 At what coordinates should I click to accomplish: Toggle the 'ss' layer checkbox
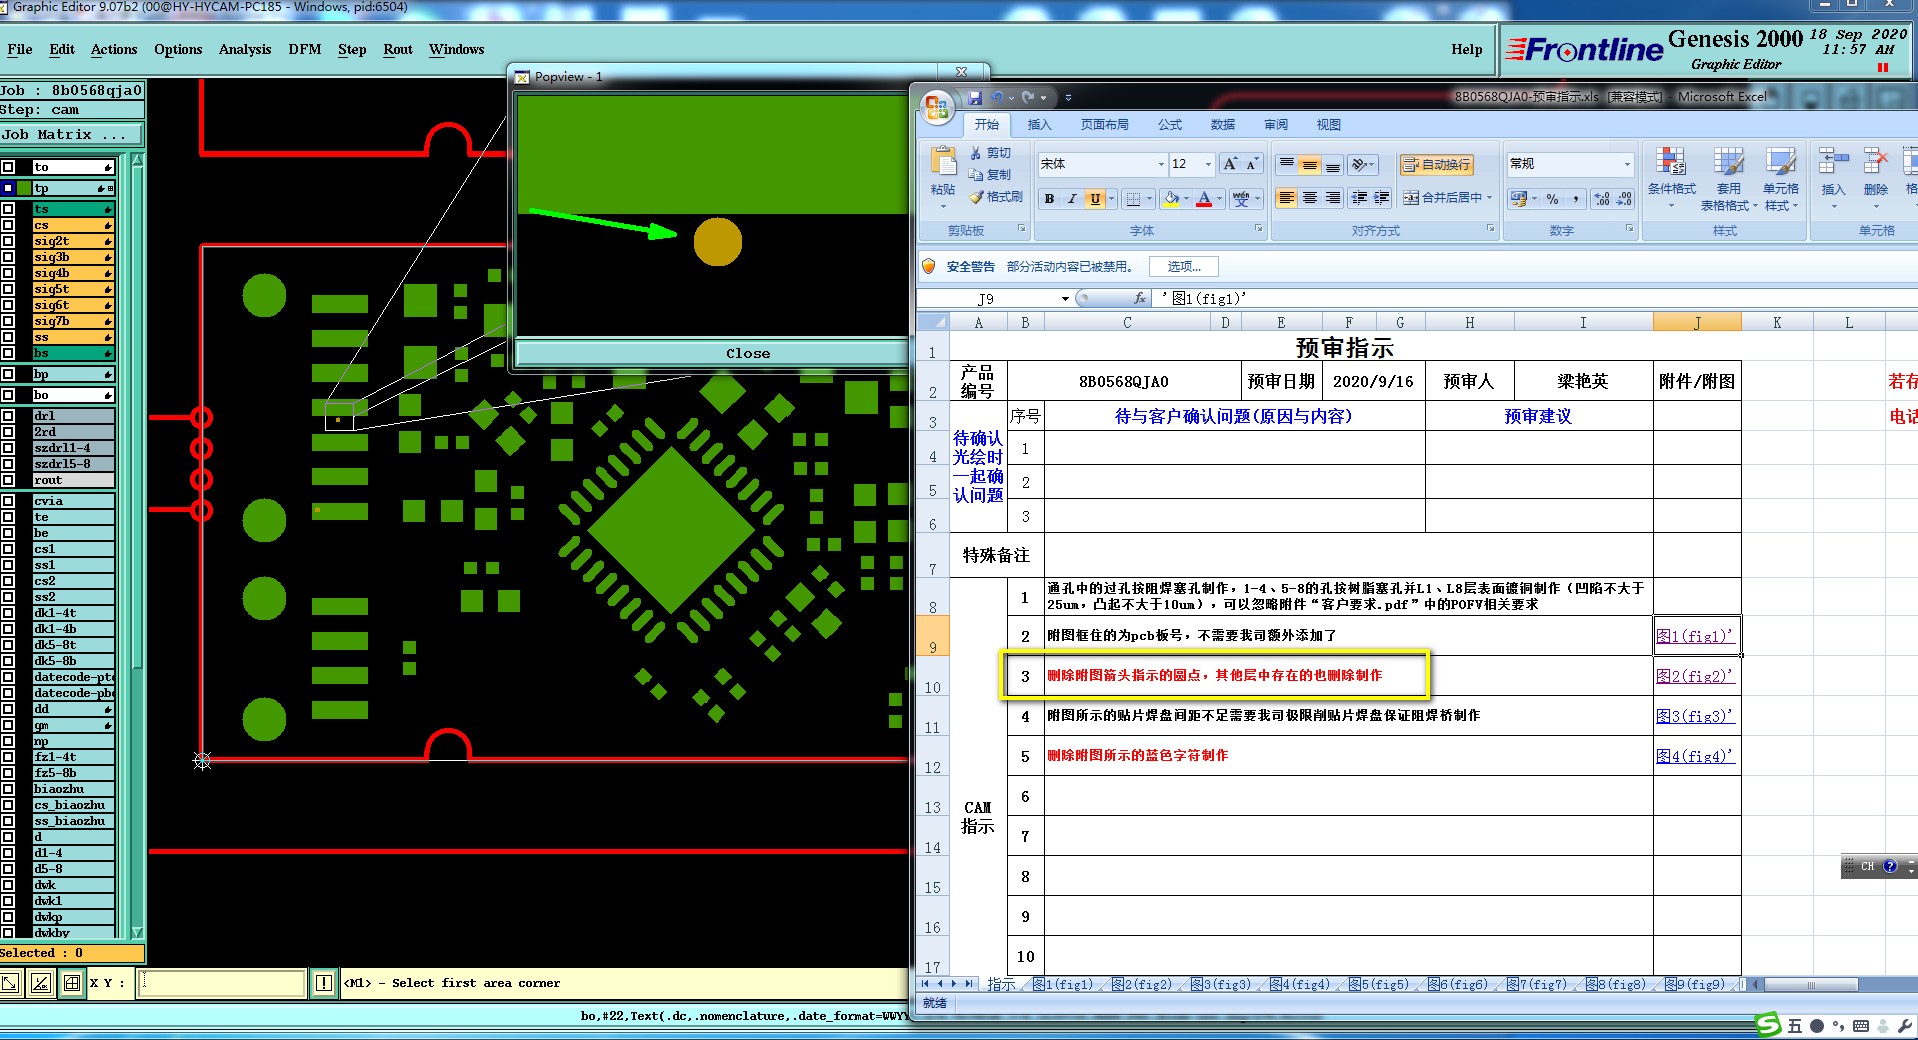[8, 337]
